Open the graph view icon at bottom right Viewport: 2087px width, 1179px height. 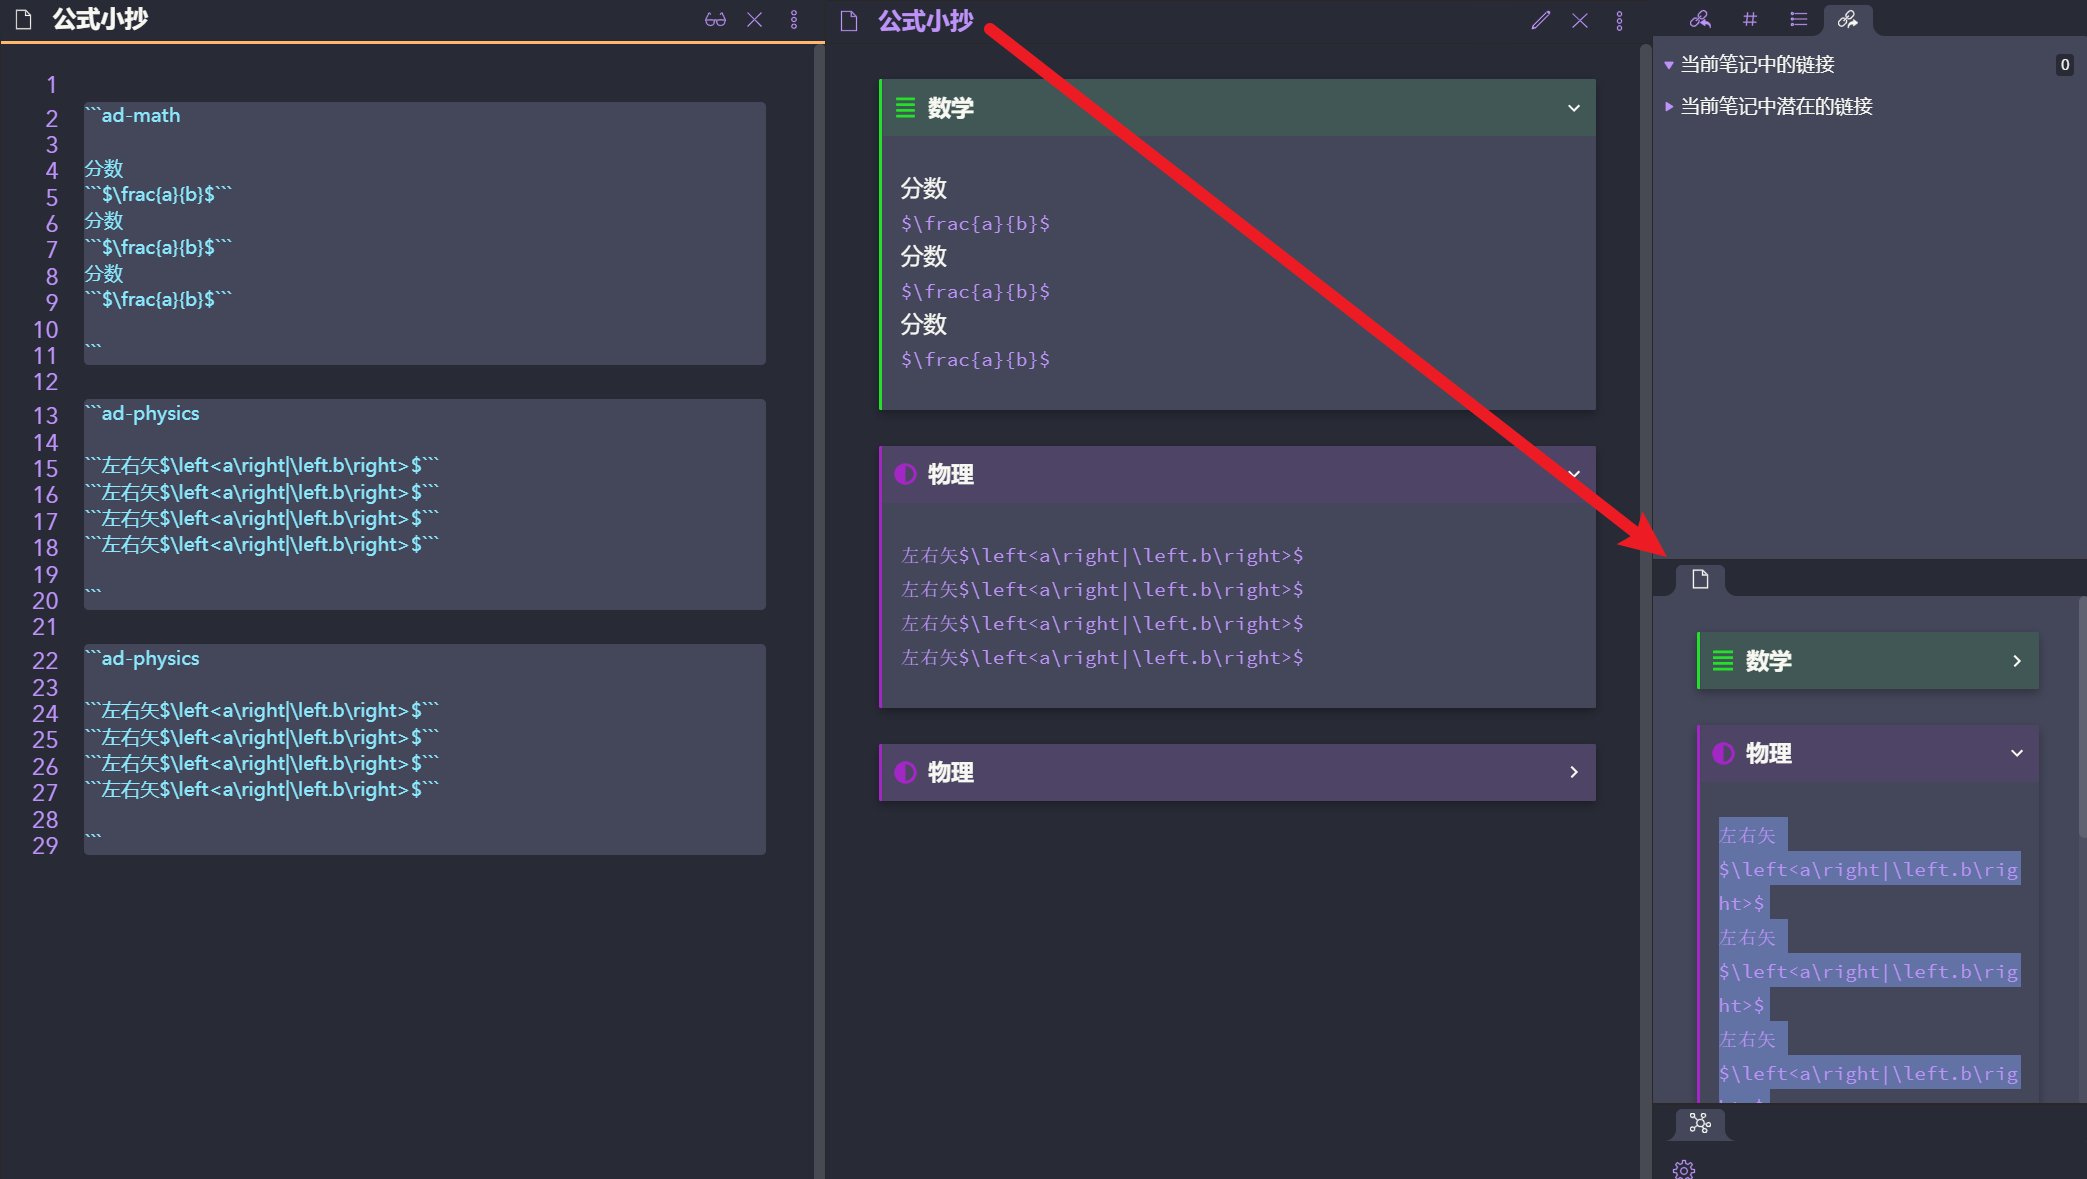coord(1700,1123)
